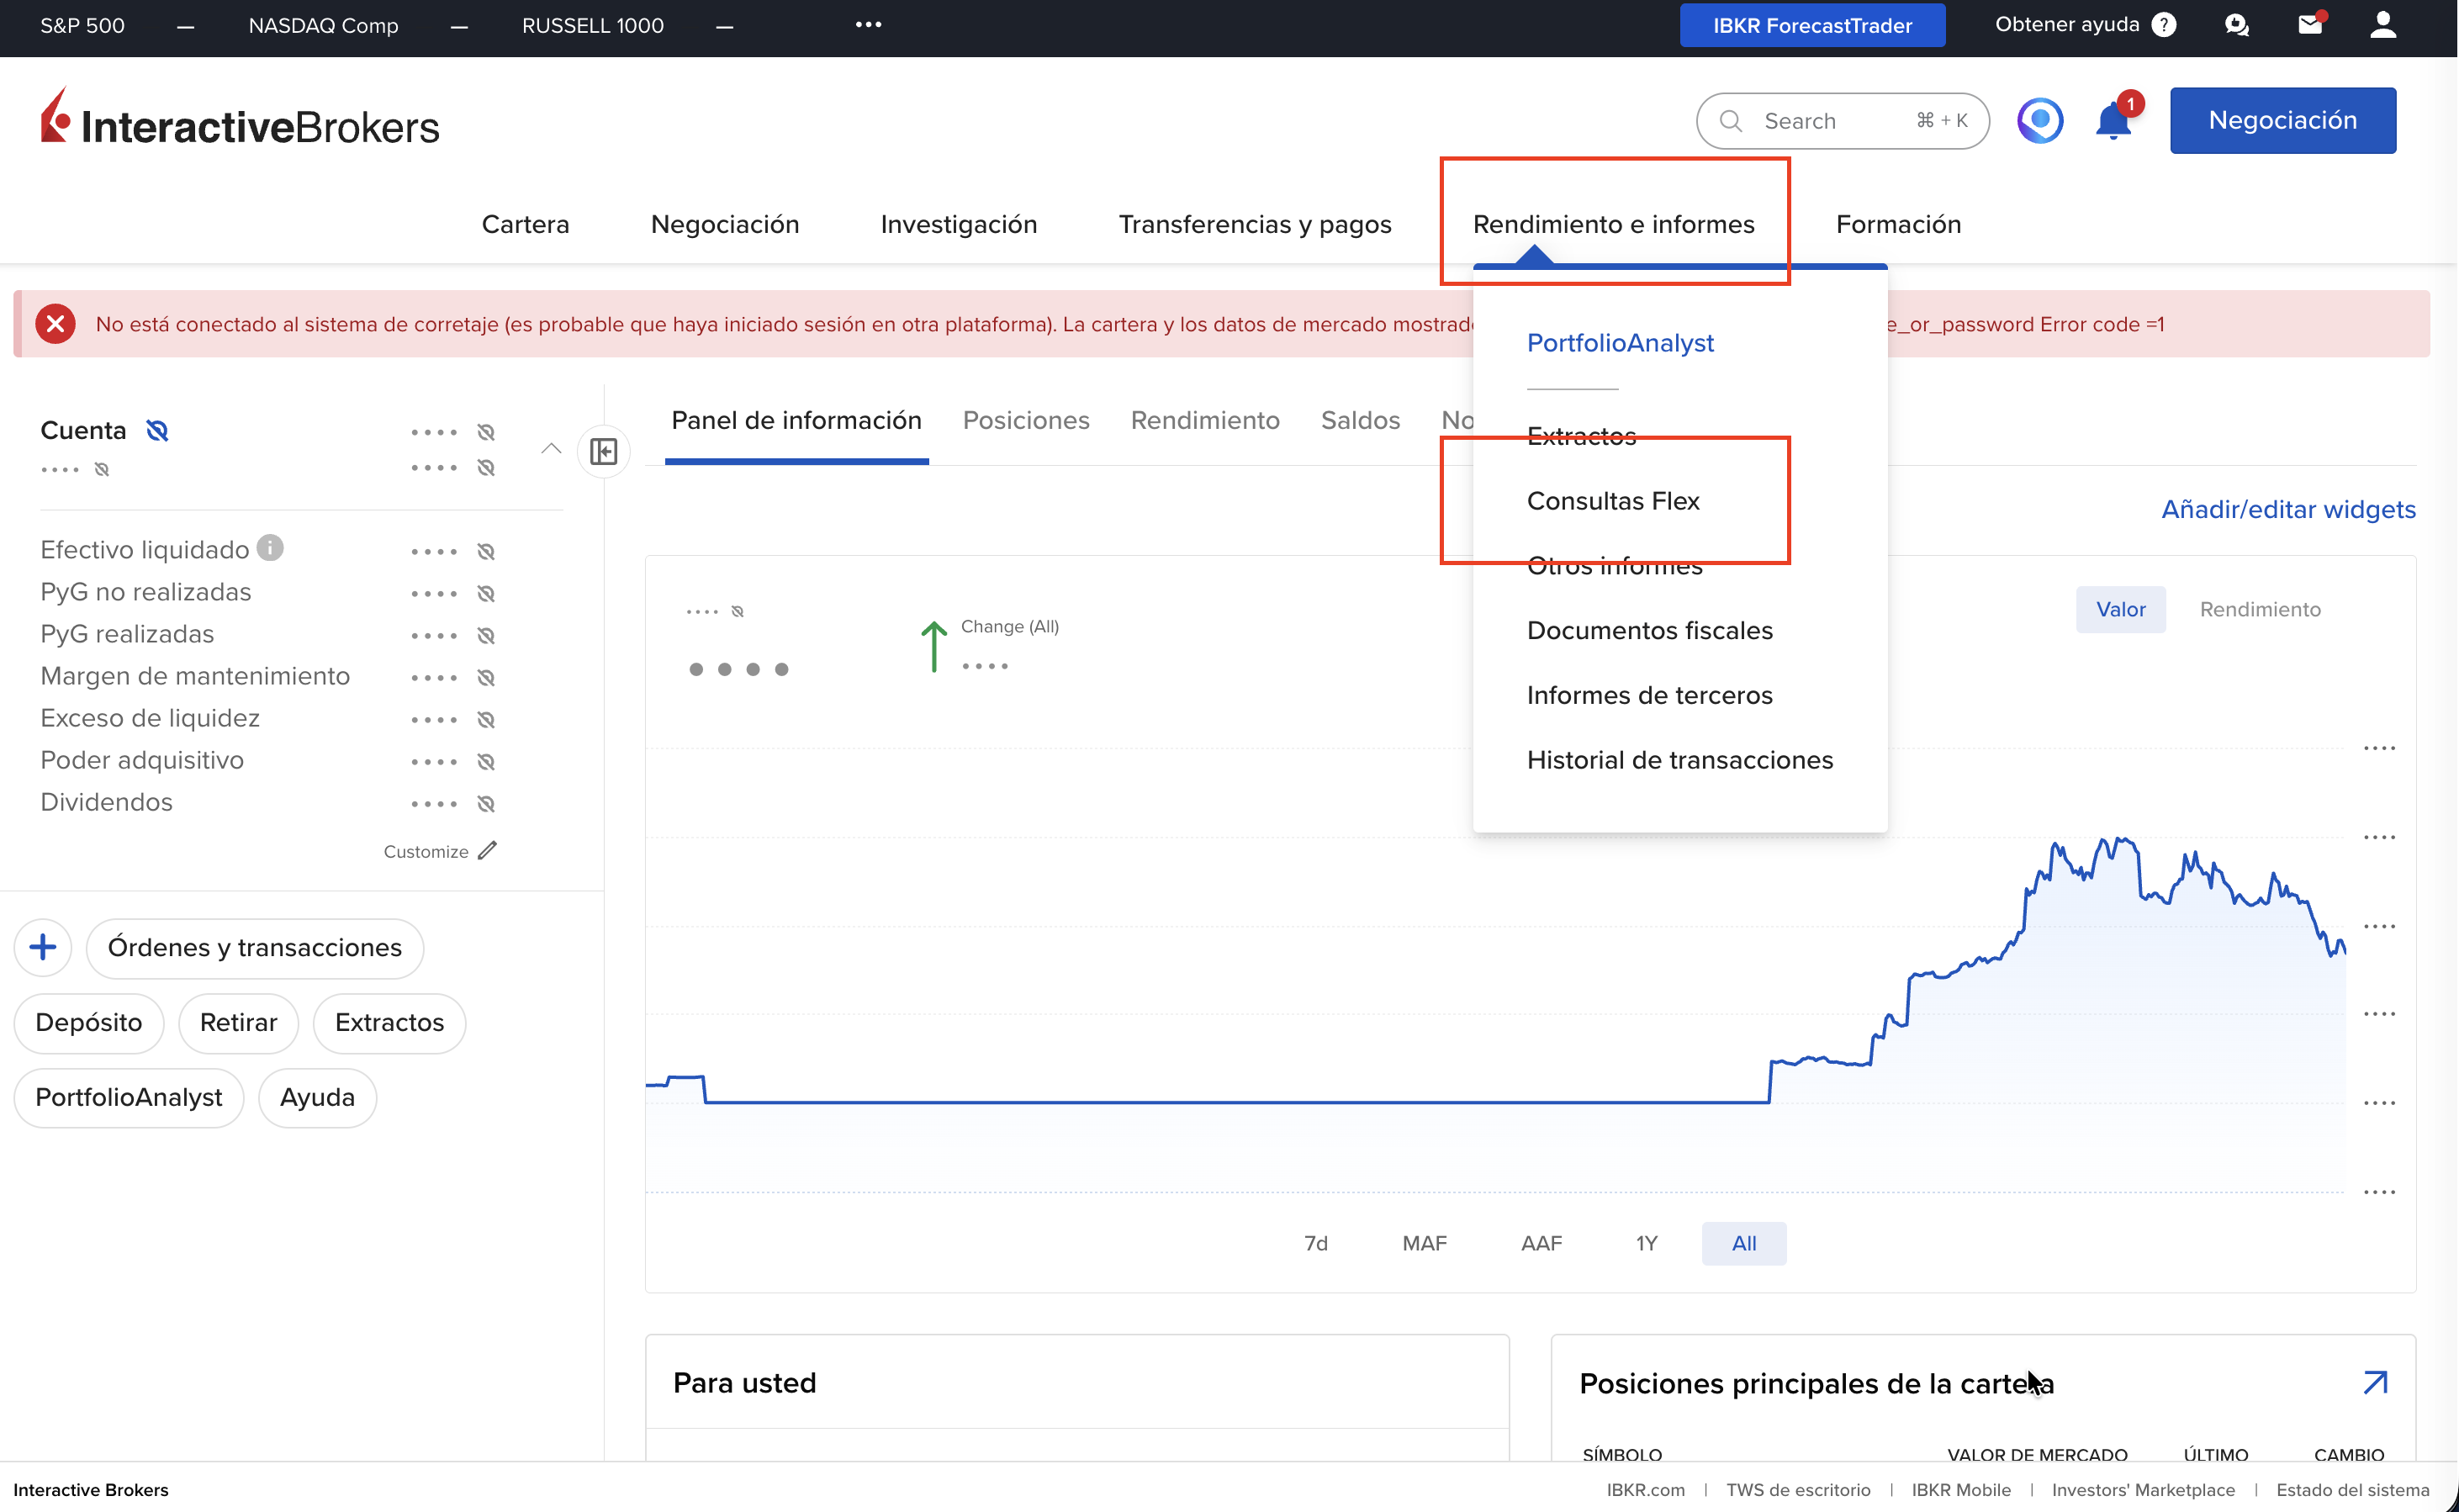Open the IBKR.com footer link

pyautogui.click(x=1646, y=1489)
